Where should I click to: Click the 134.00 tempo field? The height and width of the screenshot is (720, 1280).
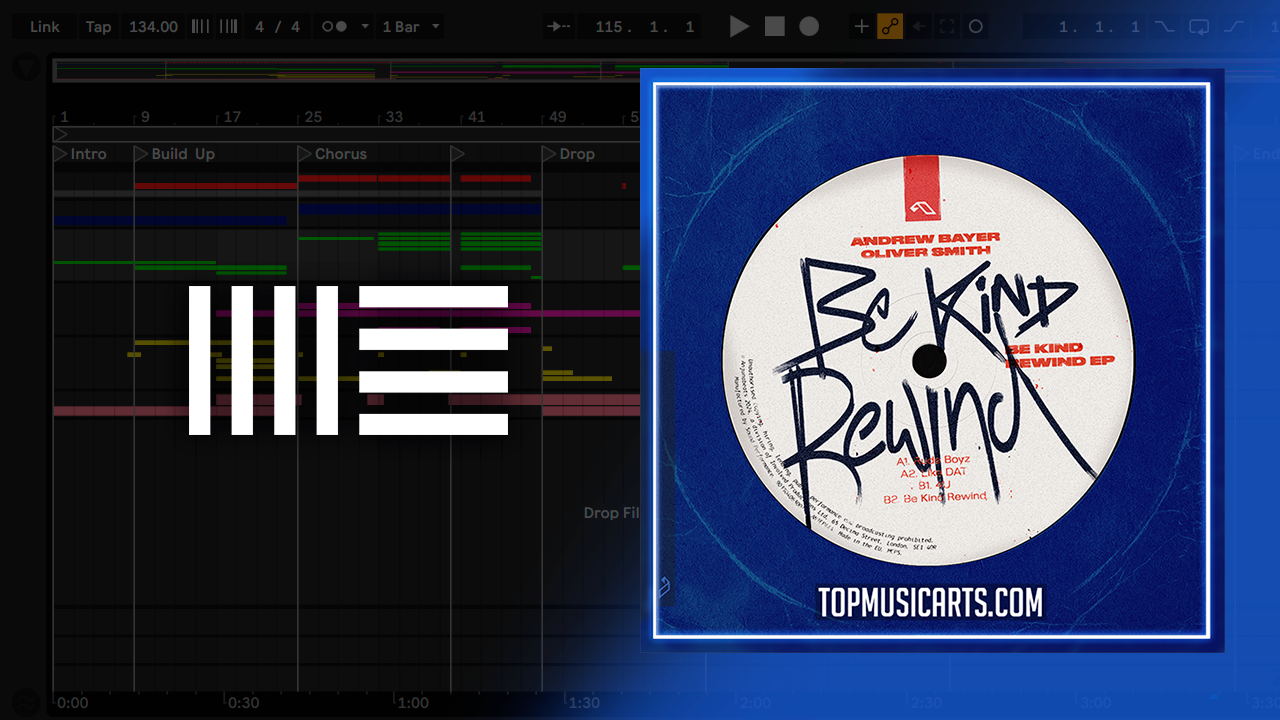coord(153,27)
